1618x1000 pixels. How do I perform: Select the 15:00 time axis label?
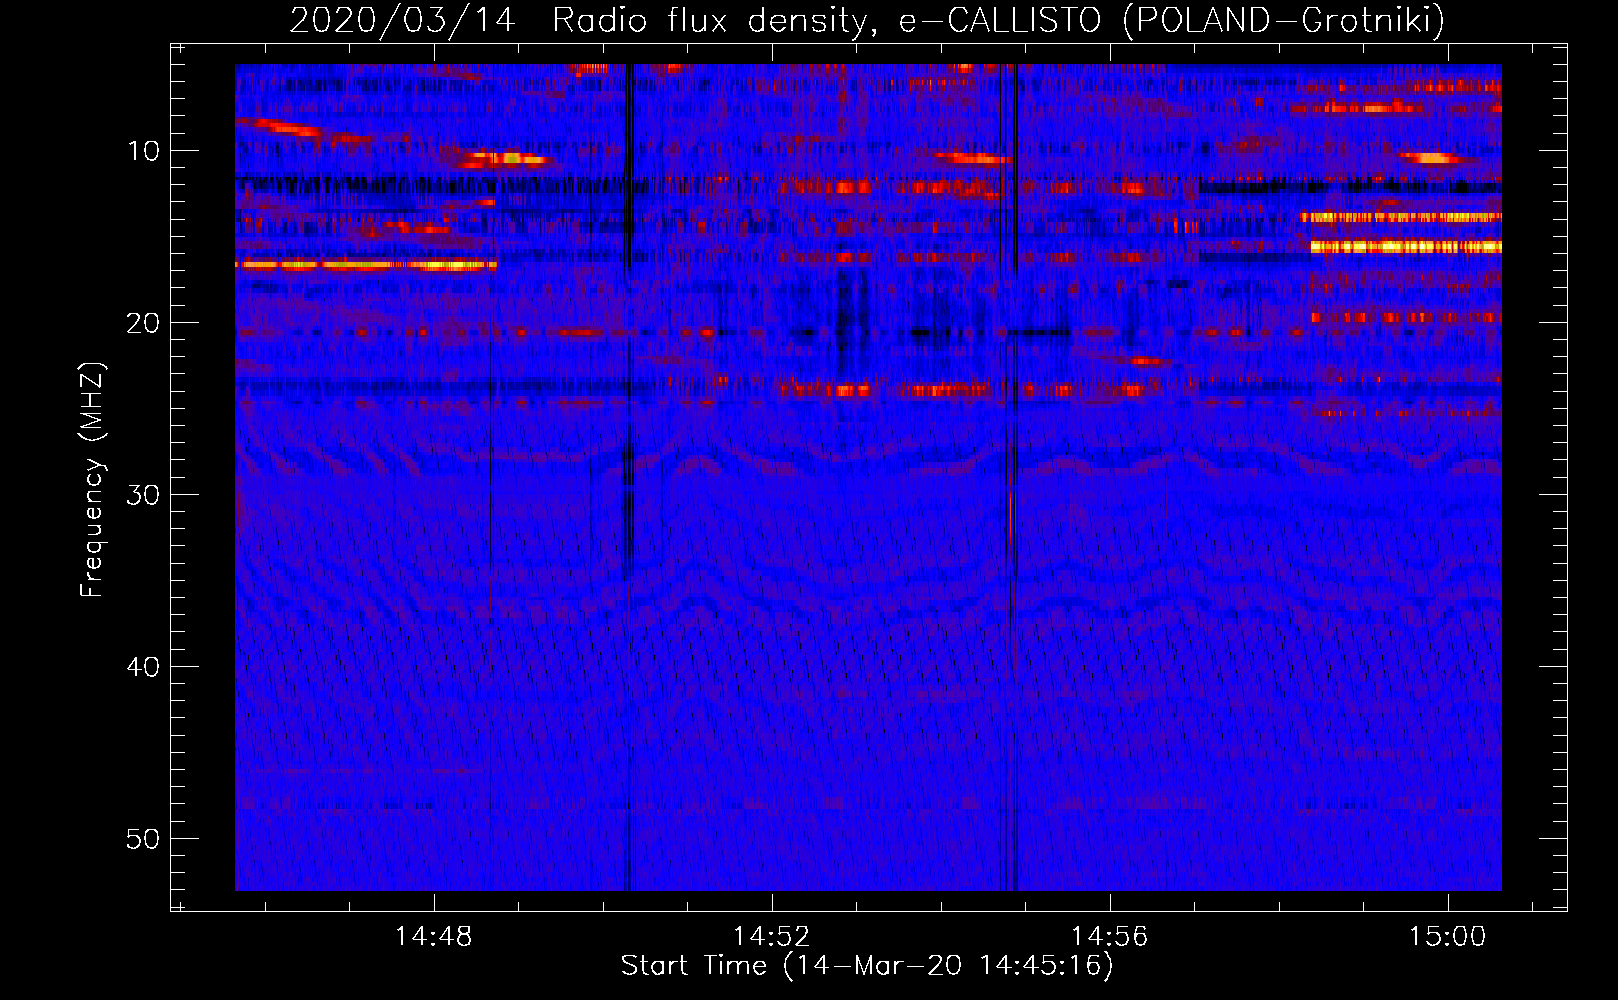tap(1447, 937)
